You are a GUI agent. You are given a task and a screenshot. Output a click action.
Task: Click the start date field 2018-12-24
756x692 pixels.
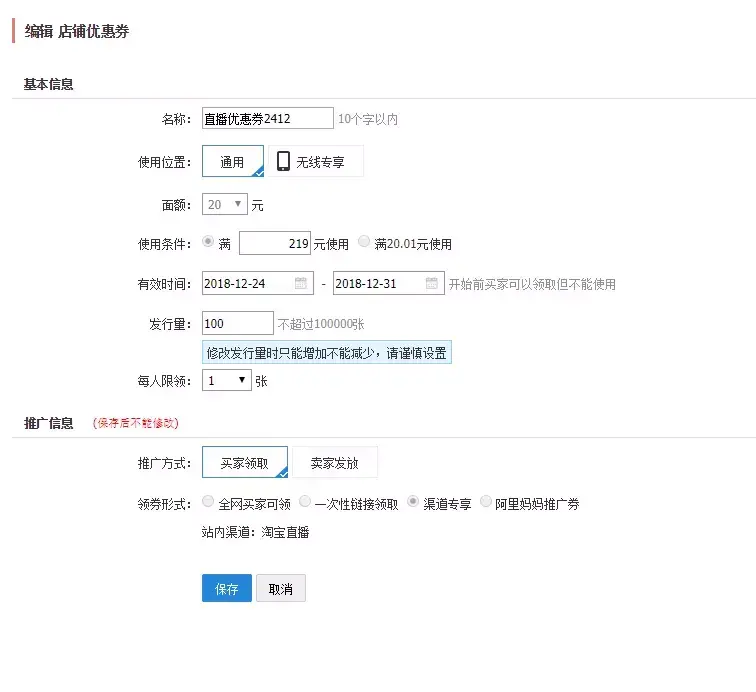pyautogui.click(x=258, y=283)
